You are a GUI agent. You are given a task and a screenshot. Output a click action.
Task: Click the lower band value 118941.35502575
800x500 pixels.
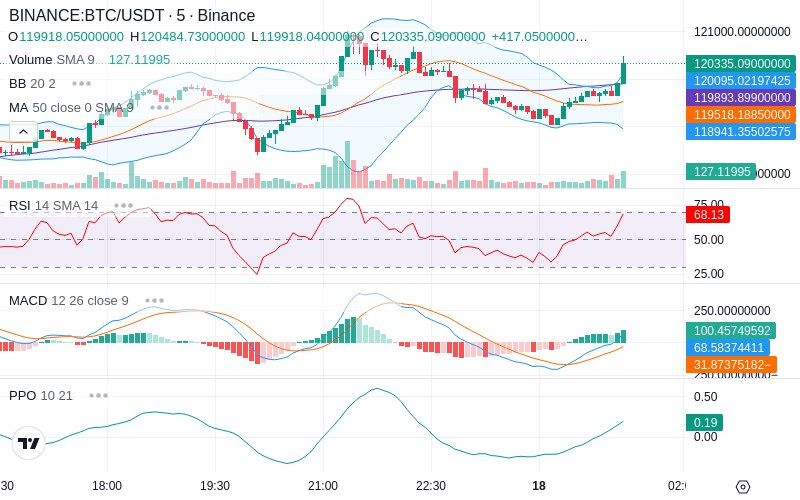[741, 132]
